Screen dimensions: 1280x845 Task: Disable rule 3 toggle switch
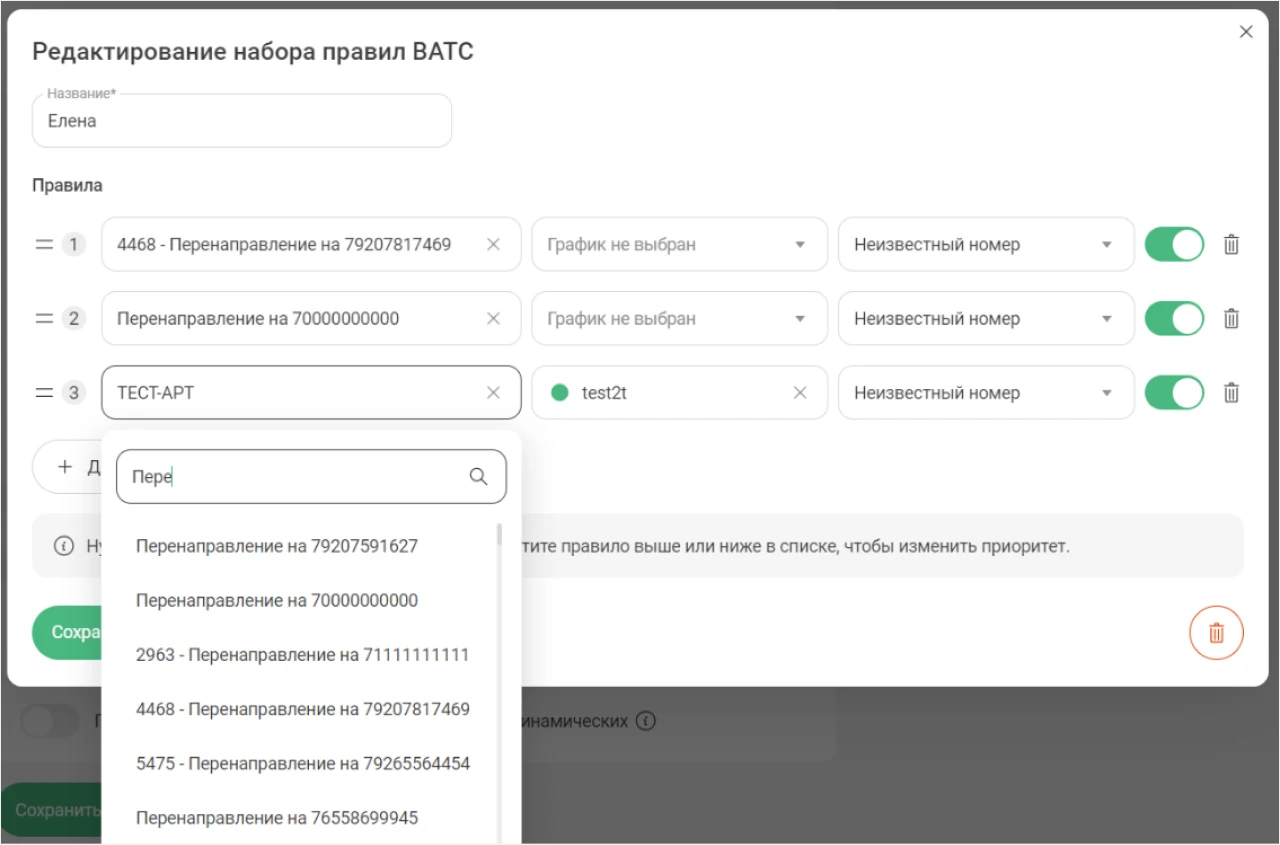(1174, 393)
